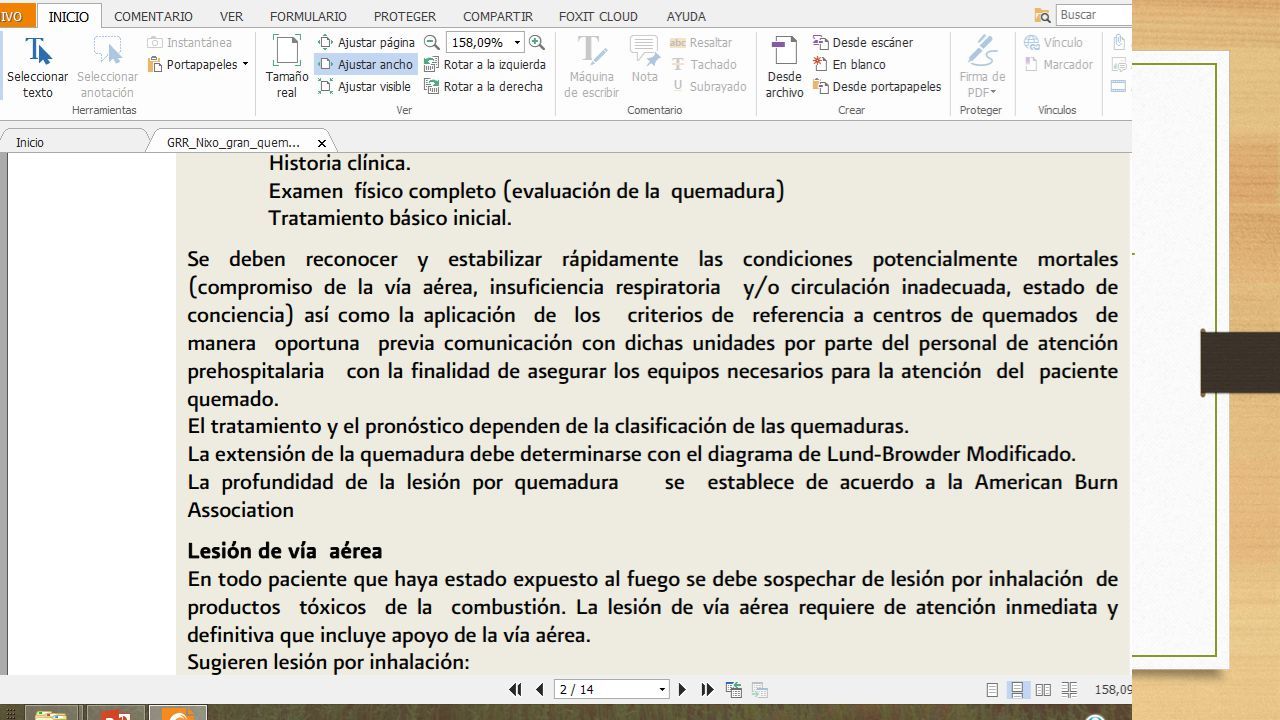Click the Buscar search field
The image size is (1280, 720).
coord(1094,15)
